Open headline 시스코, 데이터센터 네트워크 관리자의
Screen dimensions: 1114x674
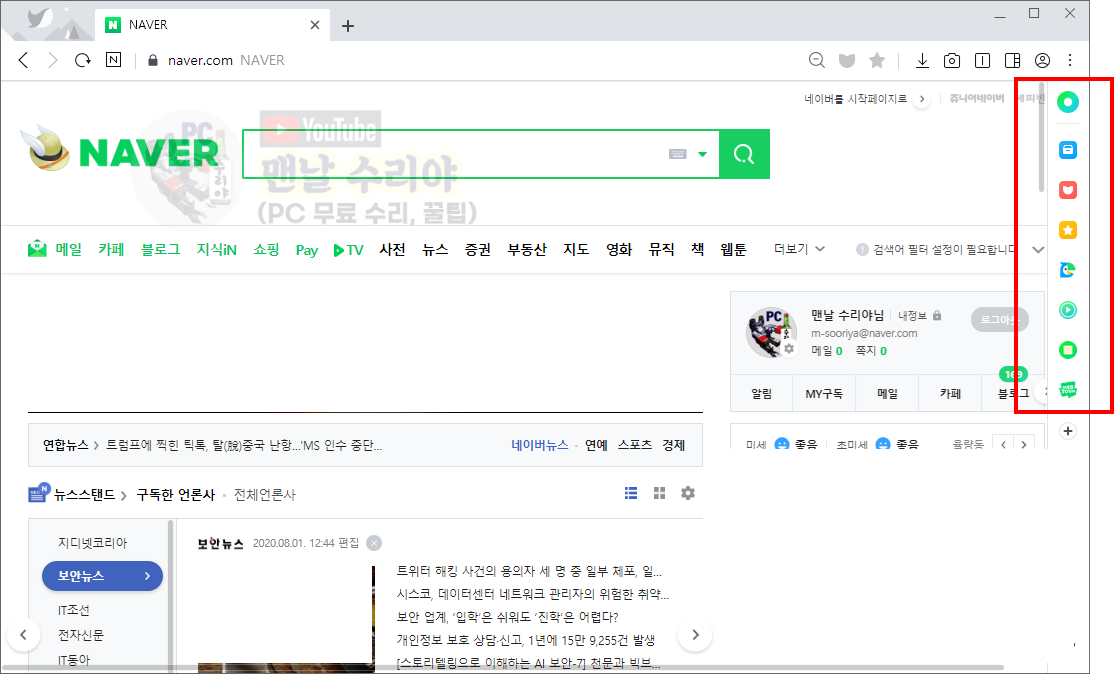[533, 594]
